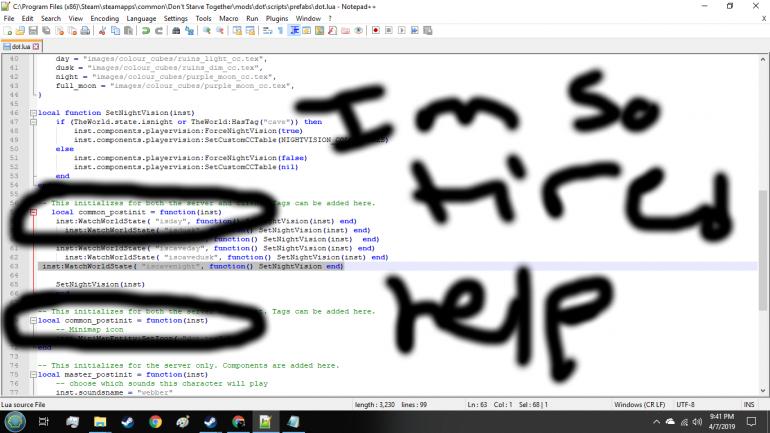Screen dimensions: 770x433
Task: Toggle Word Wrap toolbar button
Action: tap(267, 30)
